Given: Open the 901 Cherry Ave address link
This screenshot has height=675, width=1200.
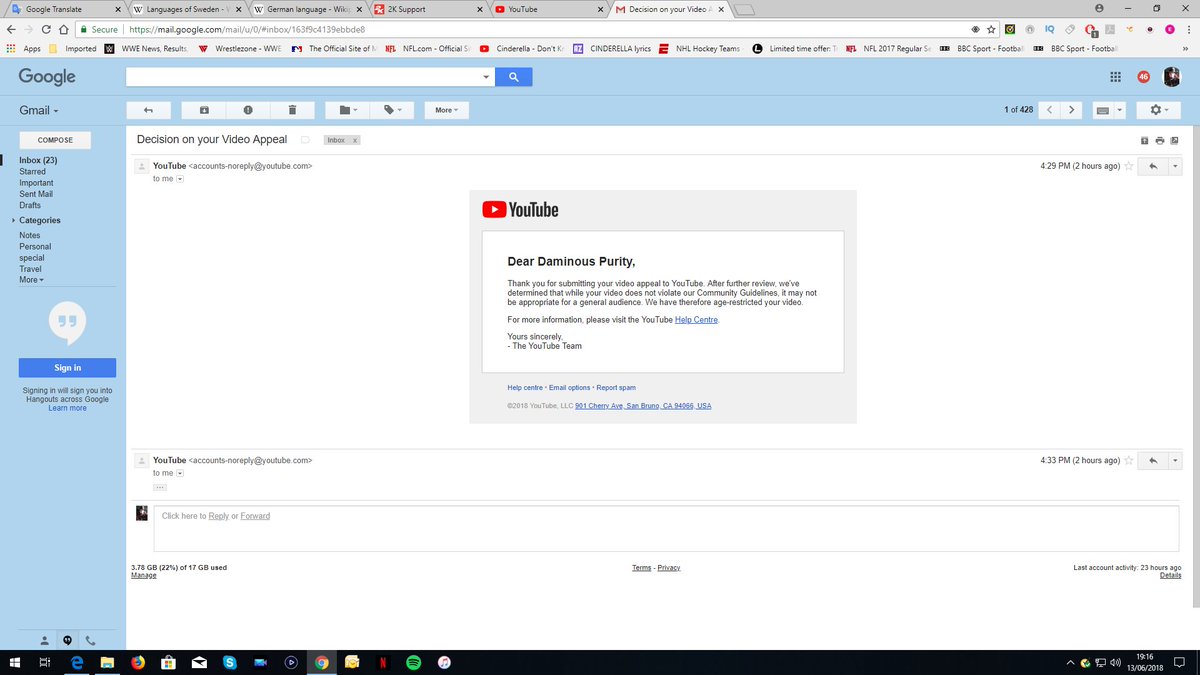Looking at the screenshot, I should click(643, 406).
